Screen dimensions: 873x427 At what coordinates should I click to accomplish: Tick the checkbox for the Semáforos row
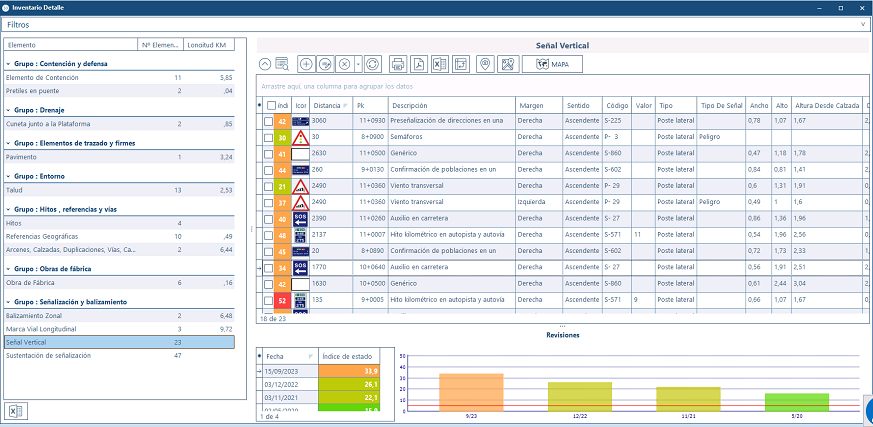268,137
